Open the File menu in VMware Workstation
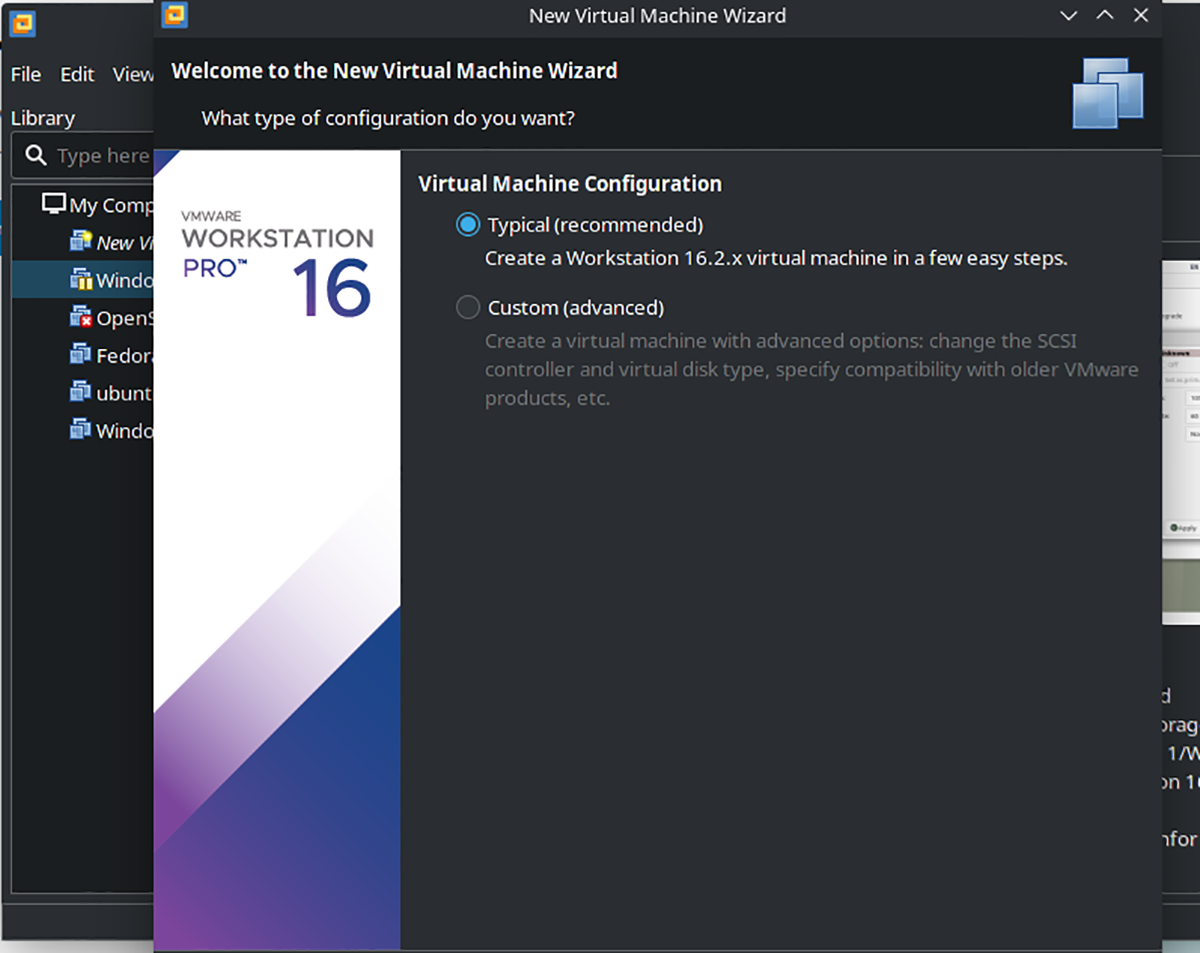This screenshot has width=1200, height=953. pyautogui.click(x=26, y=74)
